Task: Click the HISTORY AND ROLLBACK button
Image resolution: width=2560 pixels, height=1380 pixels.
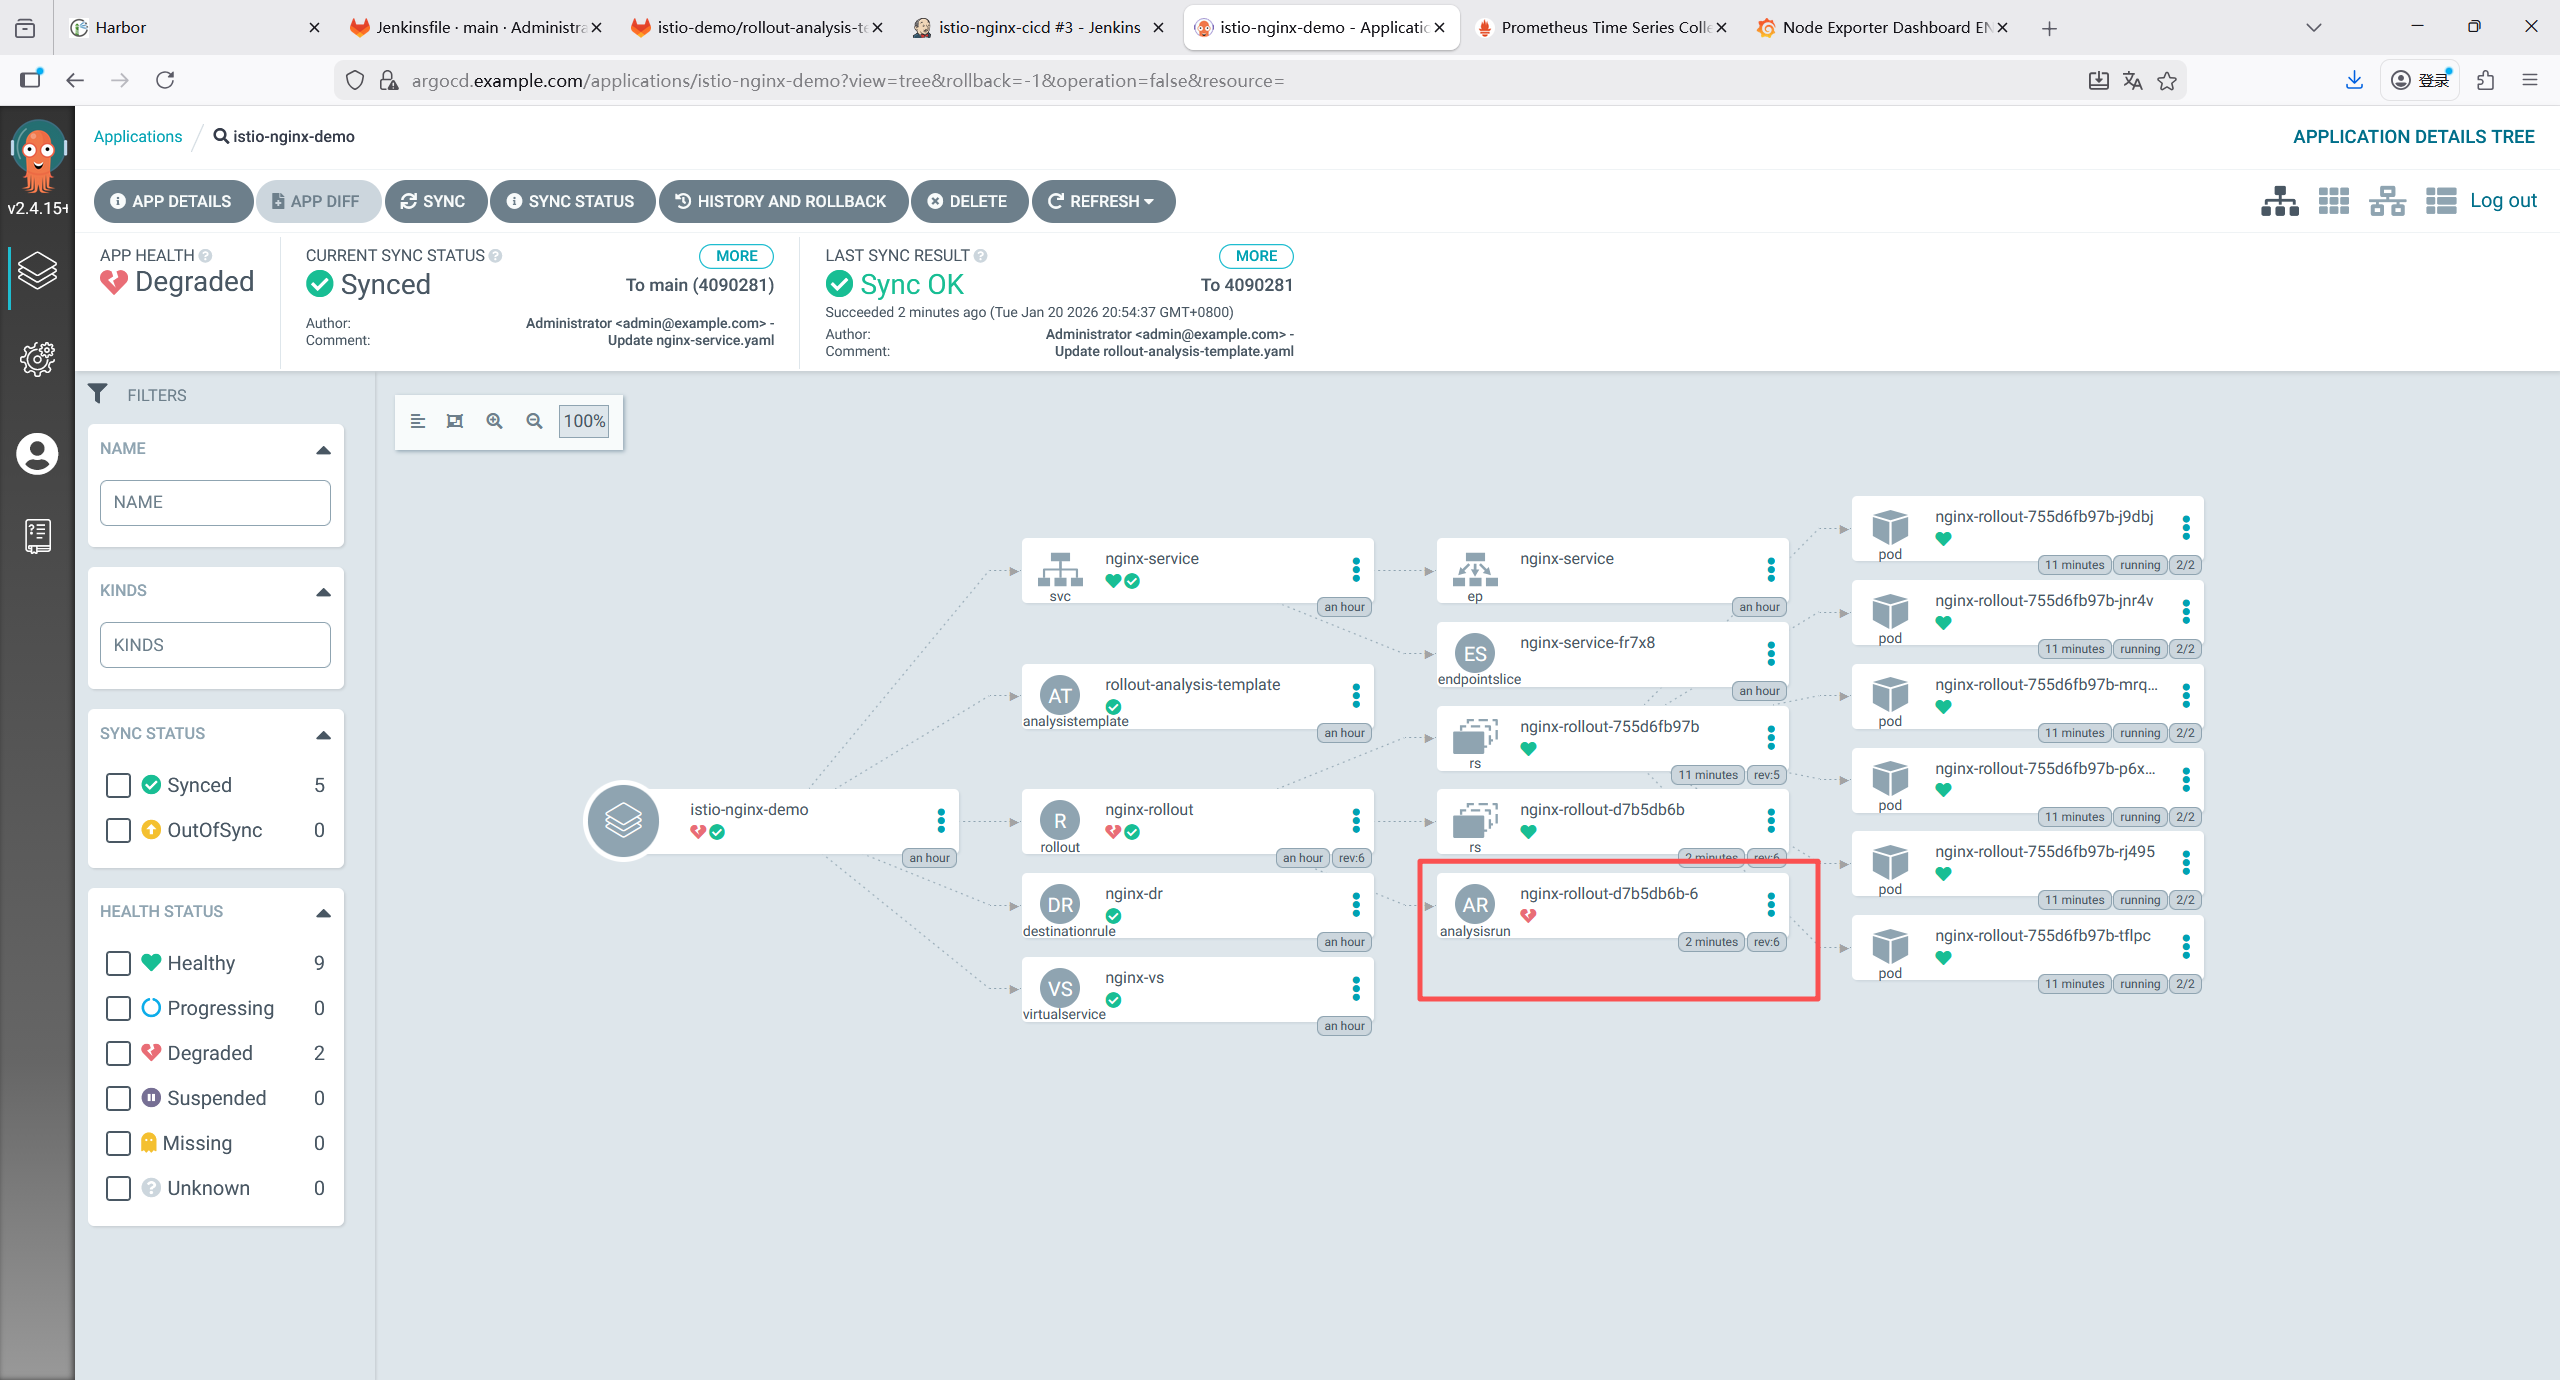Action: point(781,201)
